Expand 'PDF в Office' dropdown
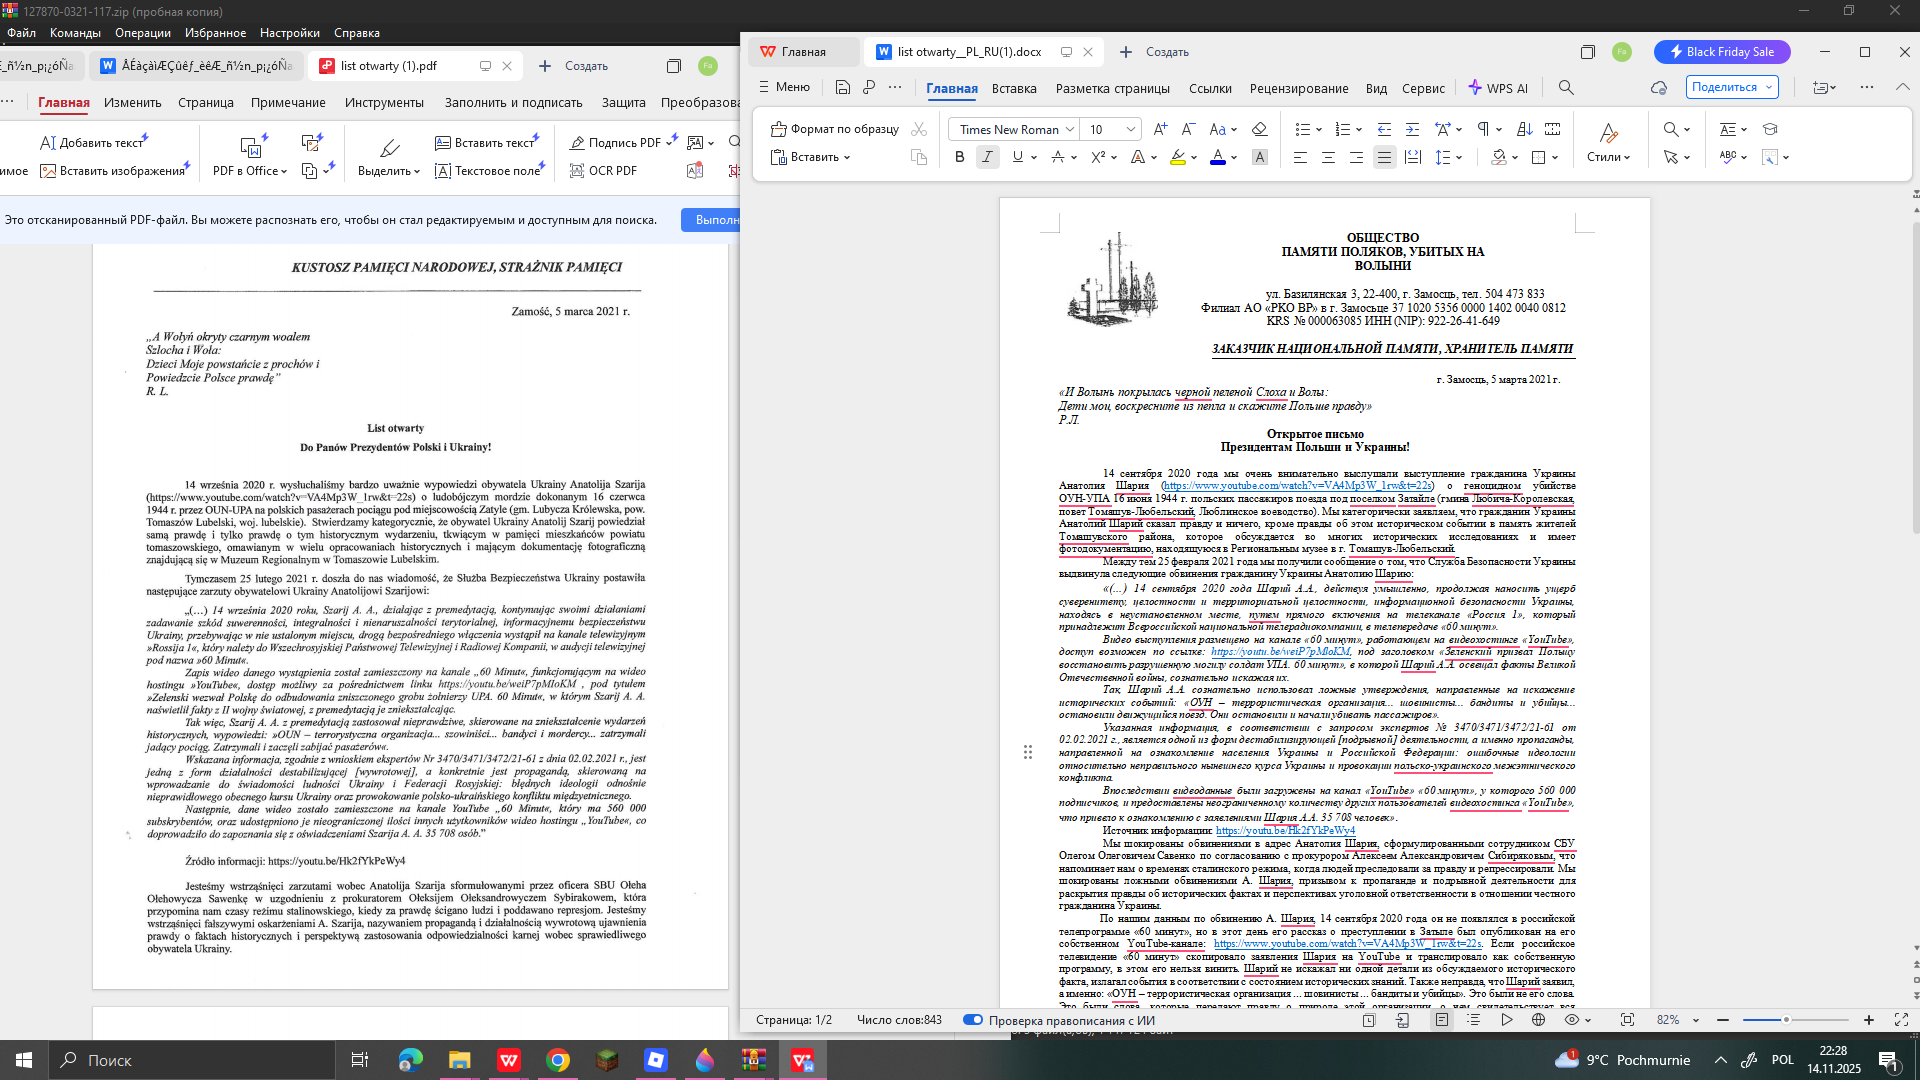1920x1080 pixels. point(250,171)
